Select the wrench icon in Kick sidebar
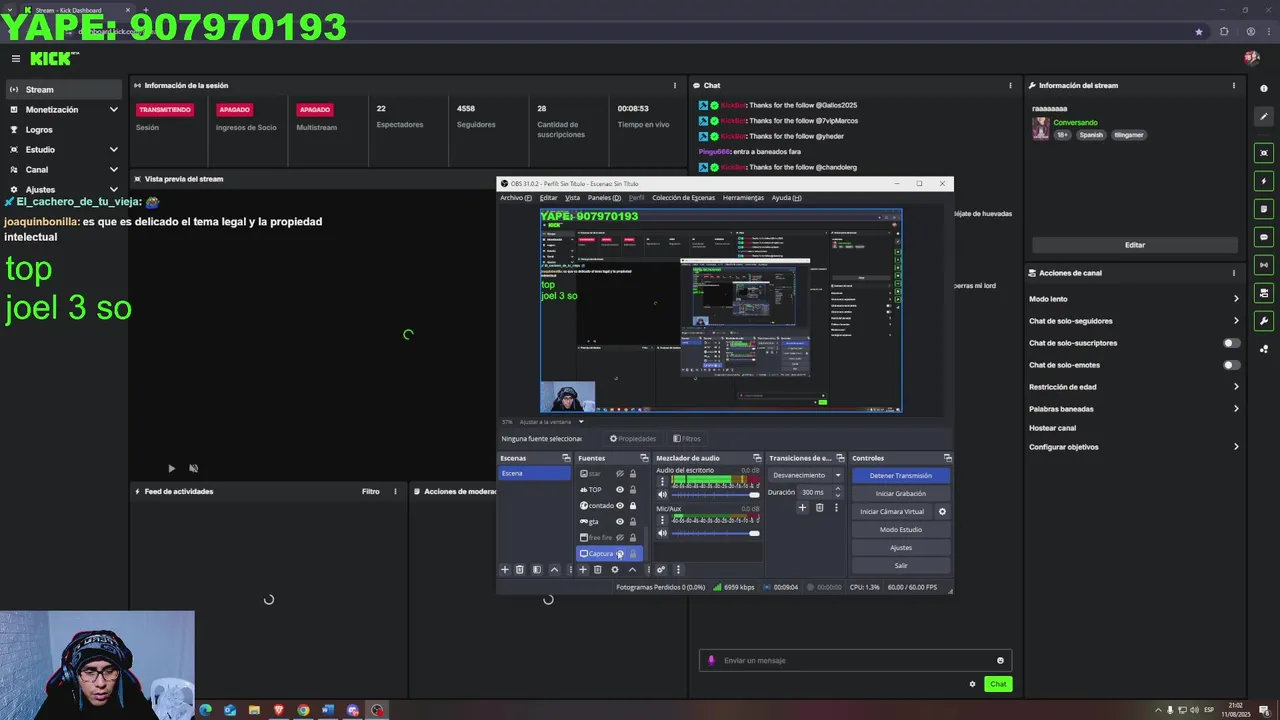1280x720 pixels. (x=1264, y=321)
